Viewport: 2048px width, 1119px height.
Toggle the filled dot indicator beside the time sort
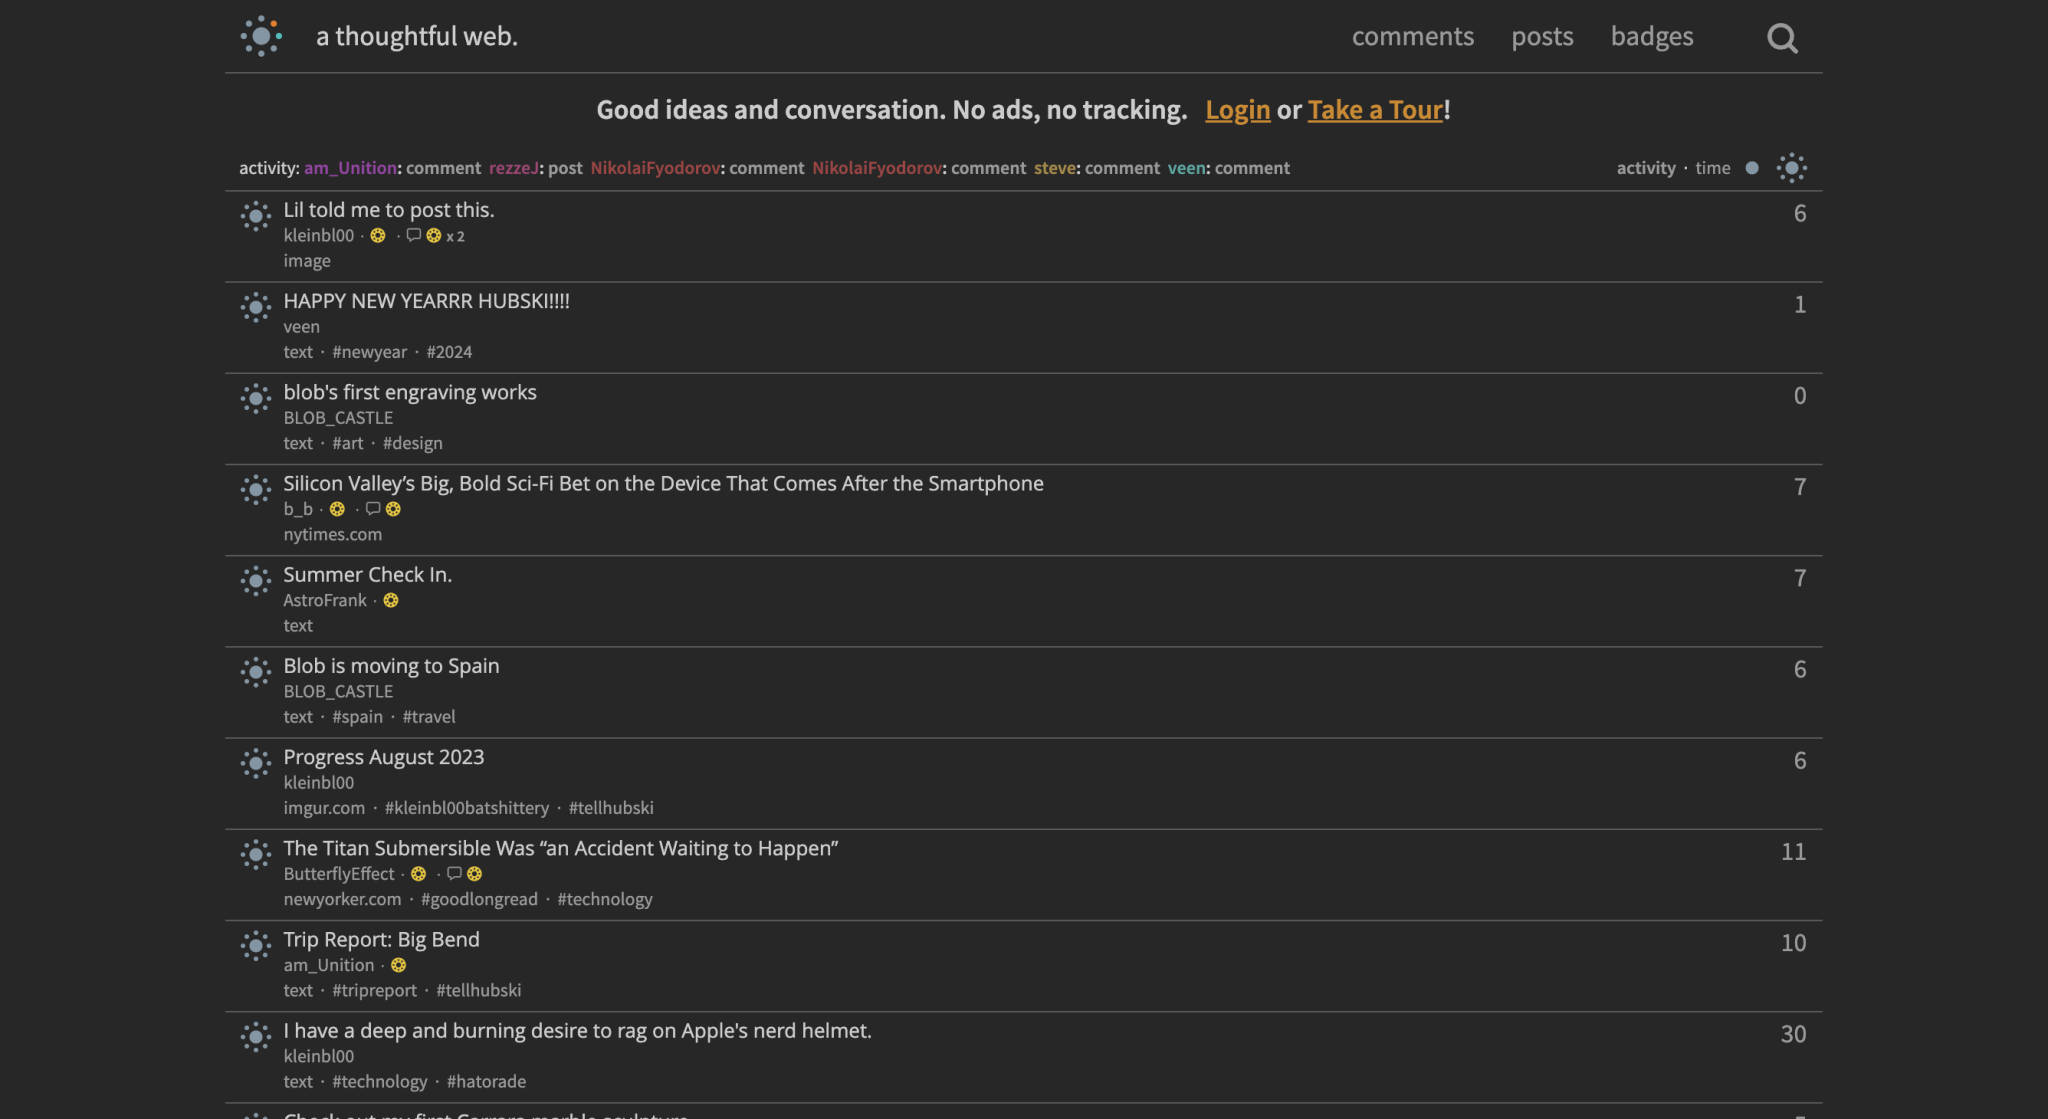coord(1751,168)
